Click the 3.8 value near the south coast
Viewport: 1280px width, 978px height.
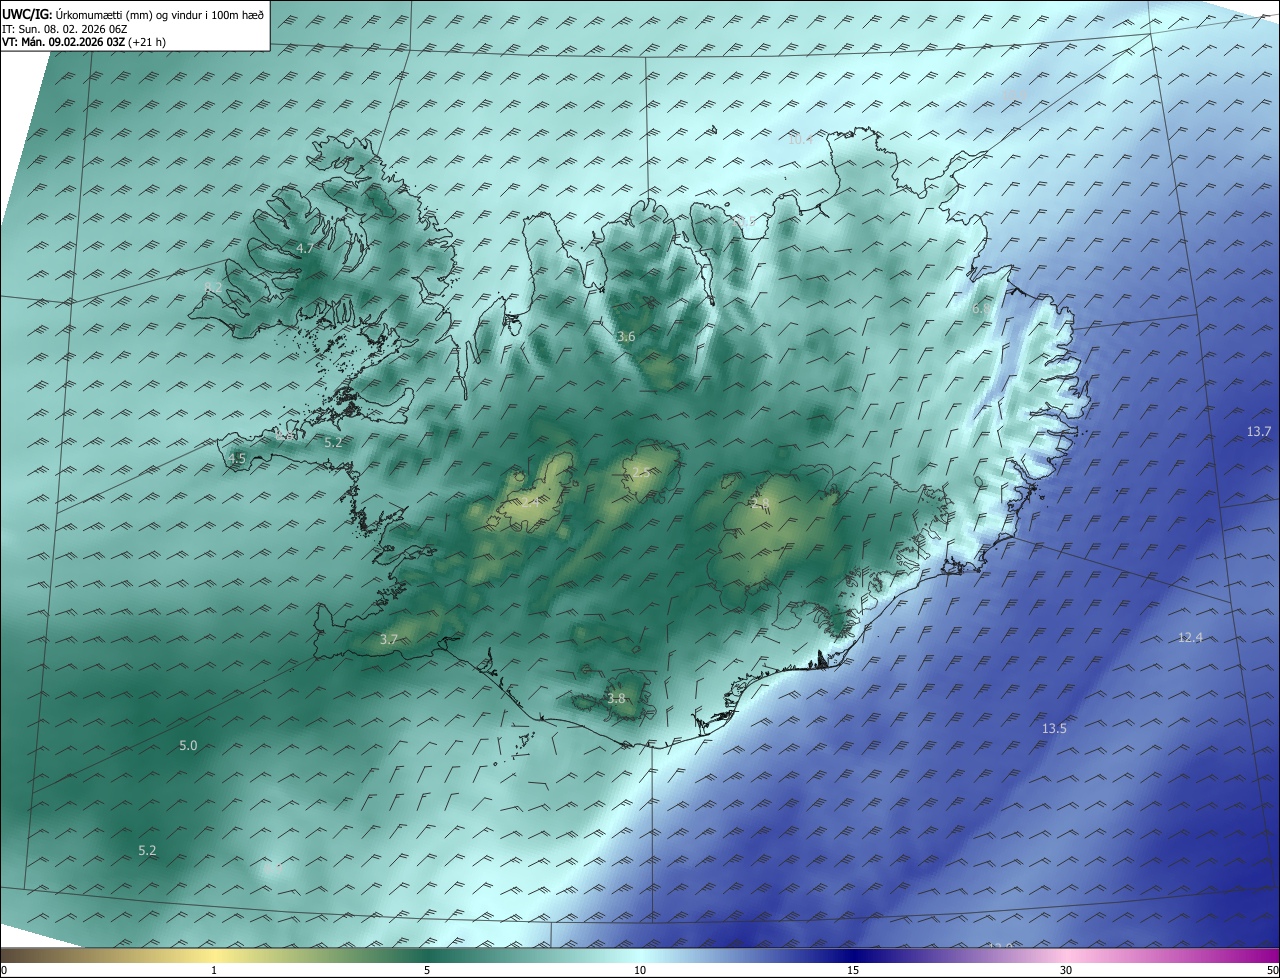click(616, 699)
